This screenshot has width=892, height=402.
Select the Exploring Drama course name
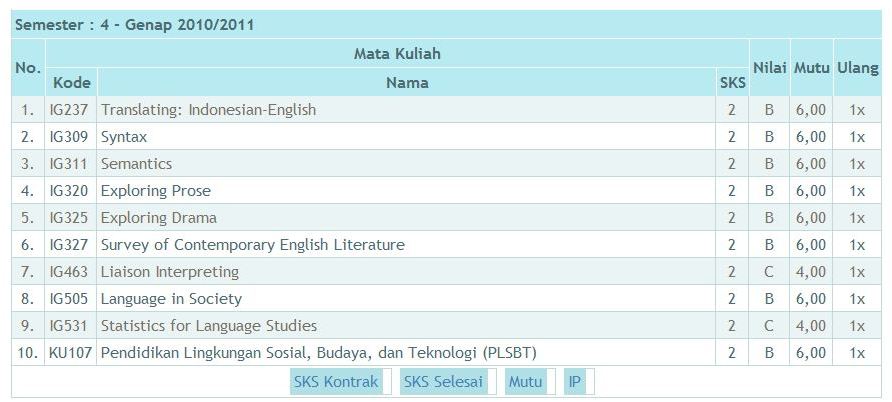pyautogui.click(x=159, y=218)
